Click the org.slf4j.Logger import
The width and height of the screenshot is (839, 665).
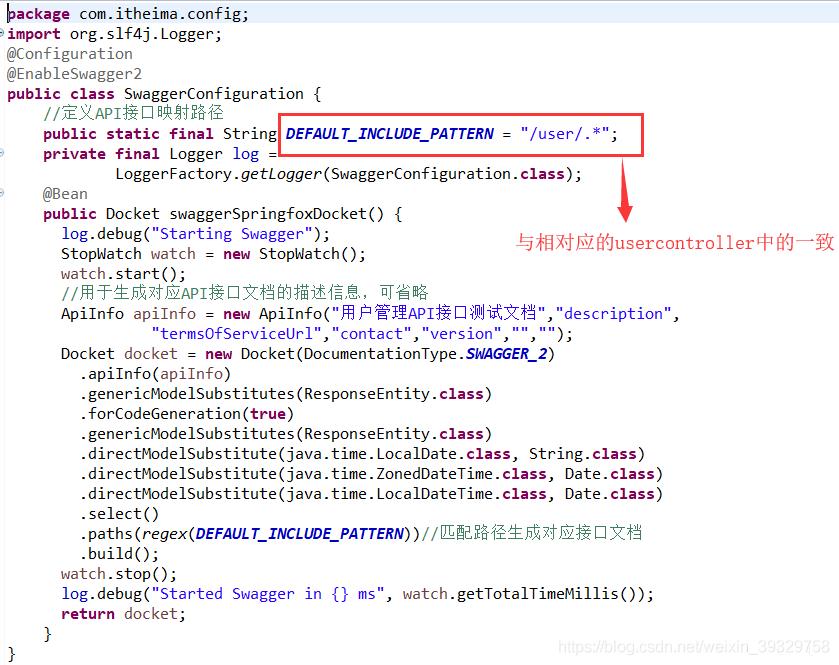pos(142,34)
